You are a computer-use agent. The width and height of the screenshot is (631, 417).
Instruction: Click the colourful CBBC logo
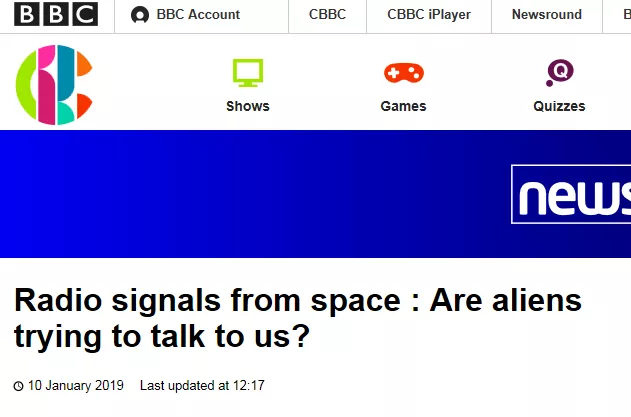[x=54, y=86]
